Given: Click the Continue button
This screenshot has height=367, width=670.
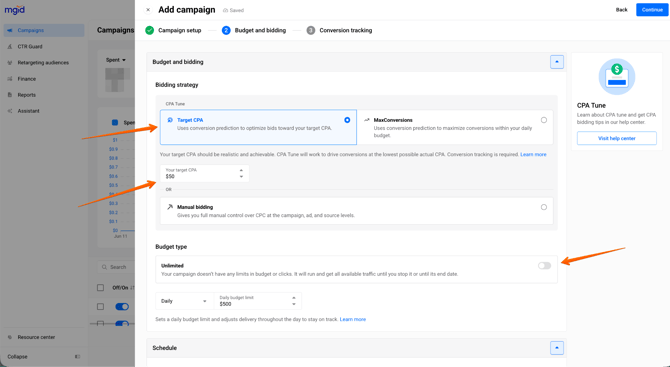Looking at the screenshot, I should (652, 10).
